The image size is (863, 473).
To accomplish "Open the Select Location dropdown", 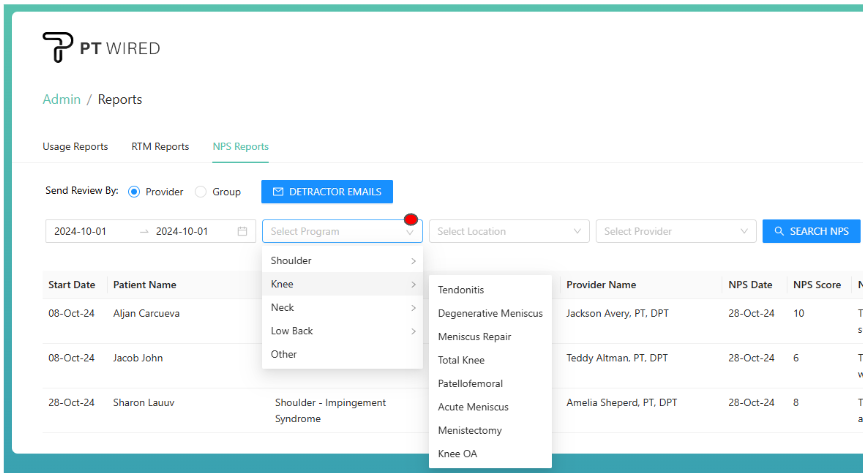I will 508,231.
